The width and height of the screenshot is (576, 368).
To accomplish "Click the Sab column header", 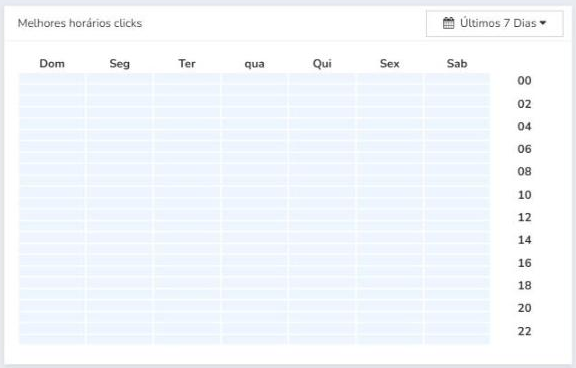I will (x=457, y=64).
